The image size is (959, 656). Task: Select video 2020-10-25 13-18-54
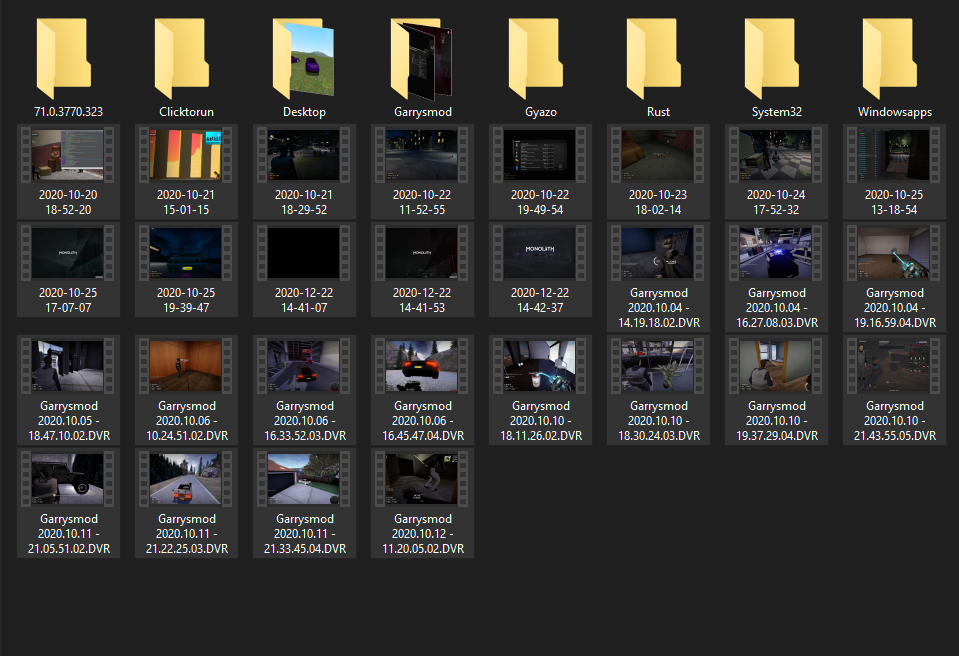tap(894, 171)
